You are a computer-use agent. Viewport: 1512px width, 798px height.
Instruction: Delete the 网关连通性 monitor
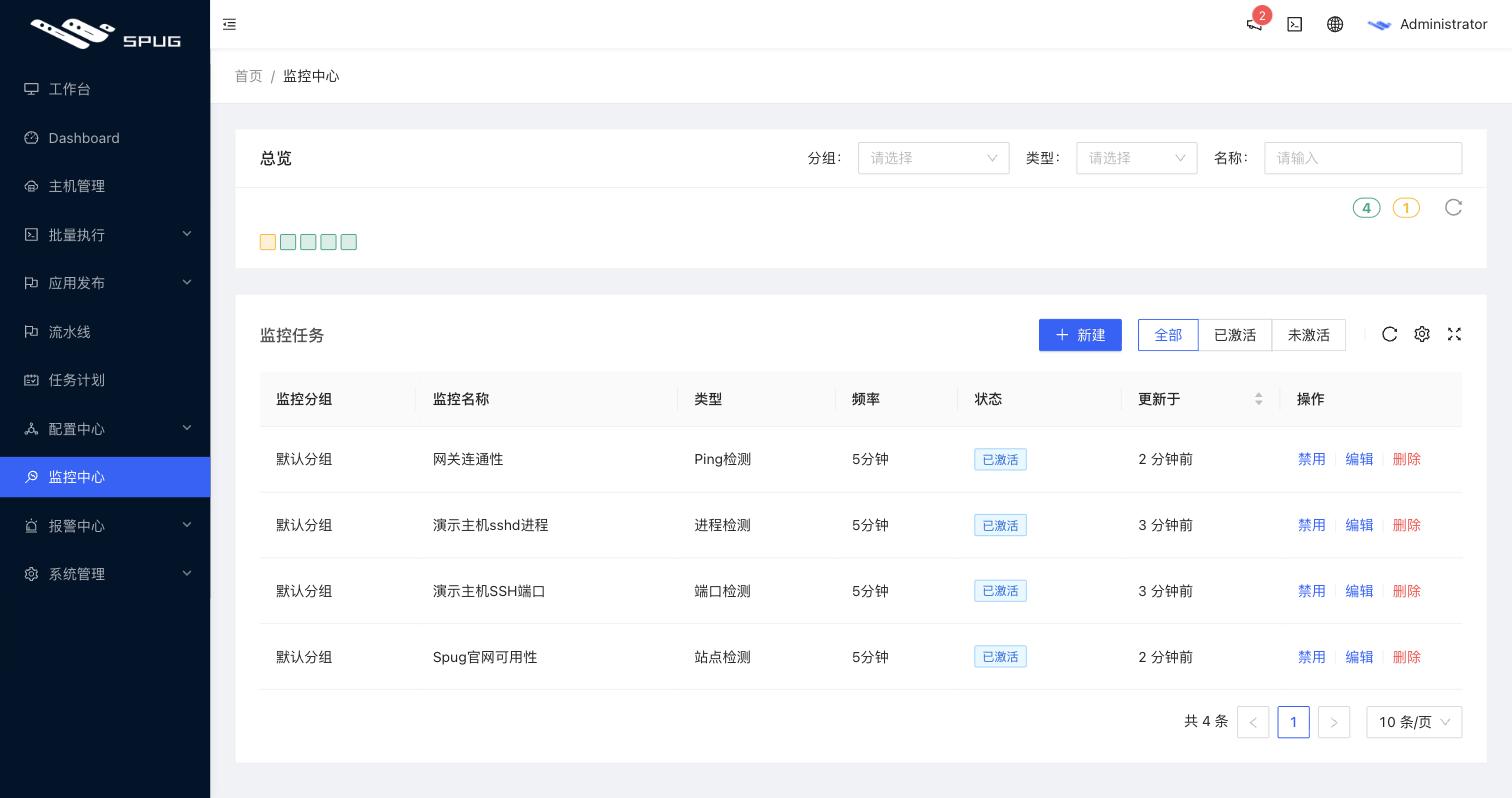[x=1406, y=459]
